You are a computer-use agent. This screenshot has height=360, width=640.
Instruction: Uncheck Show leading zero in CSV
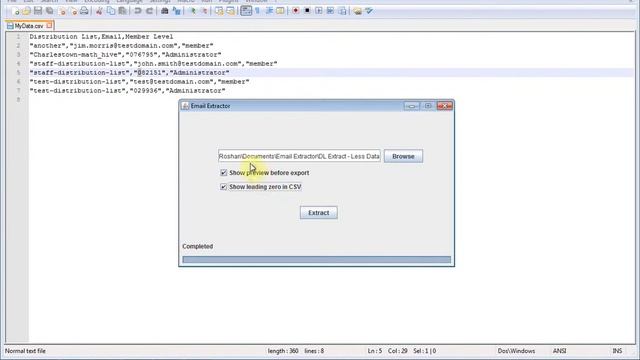(x=223, y=187)
